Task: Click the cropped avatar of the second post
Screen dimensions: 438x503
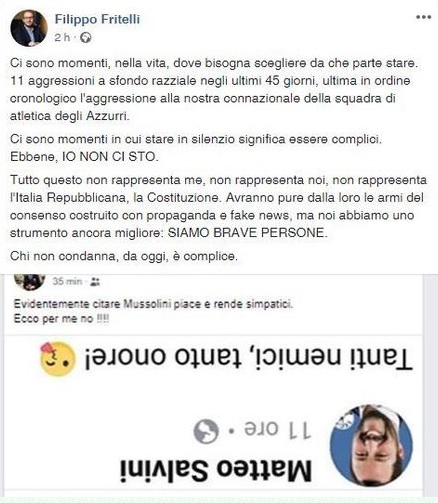Action: tap(30, 282)
